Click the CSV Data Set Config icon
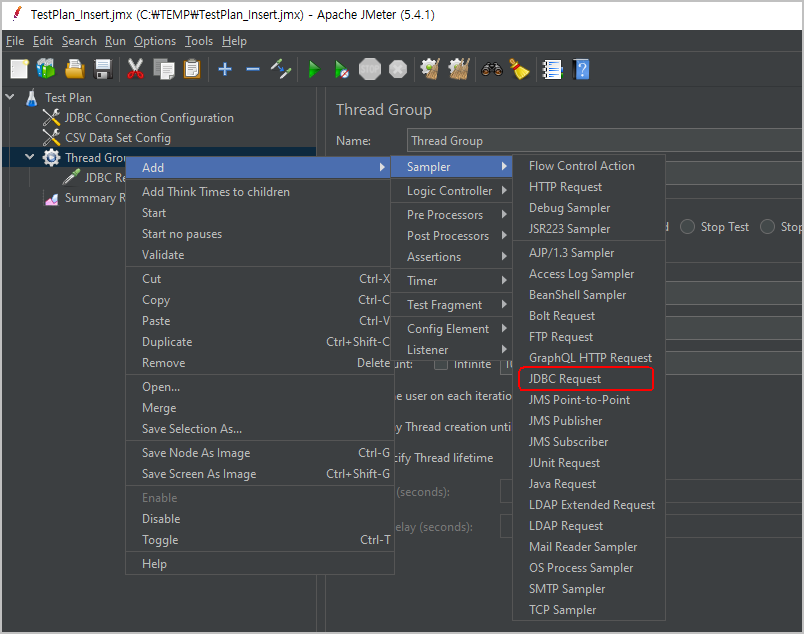The image size is (804, 634). 51,137
